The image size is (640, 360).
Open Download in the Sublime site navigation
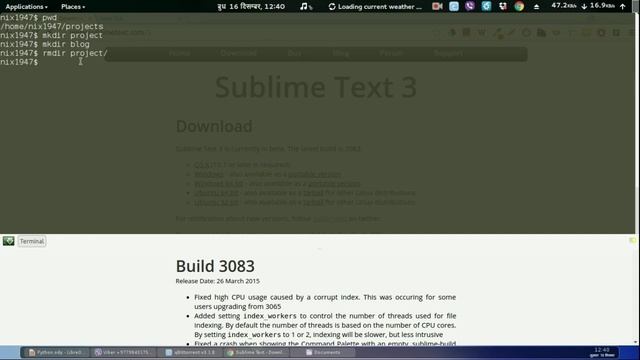click(x=238, y=53)
